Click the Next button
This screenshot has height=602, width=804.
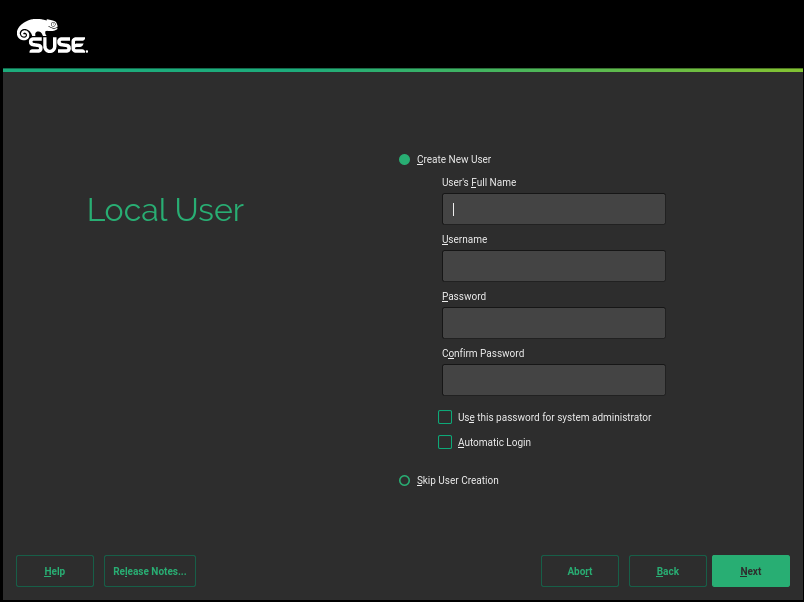(x=750, y=571)
